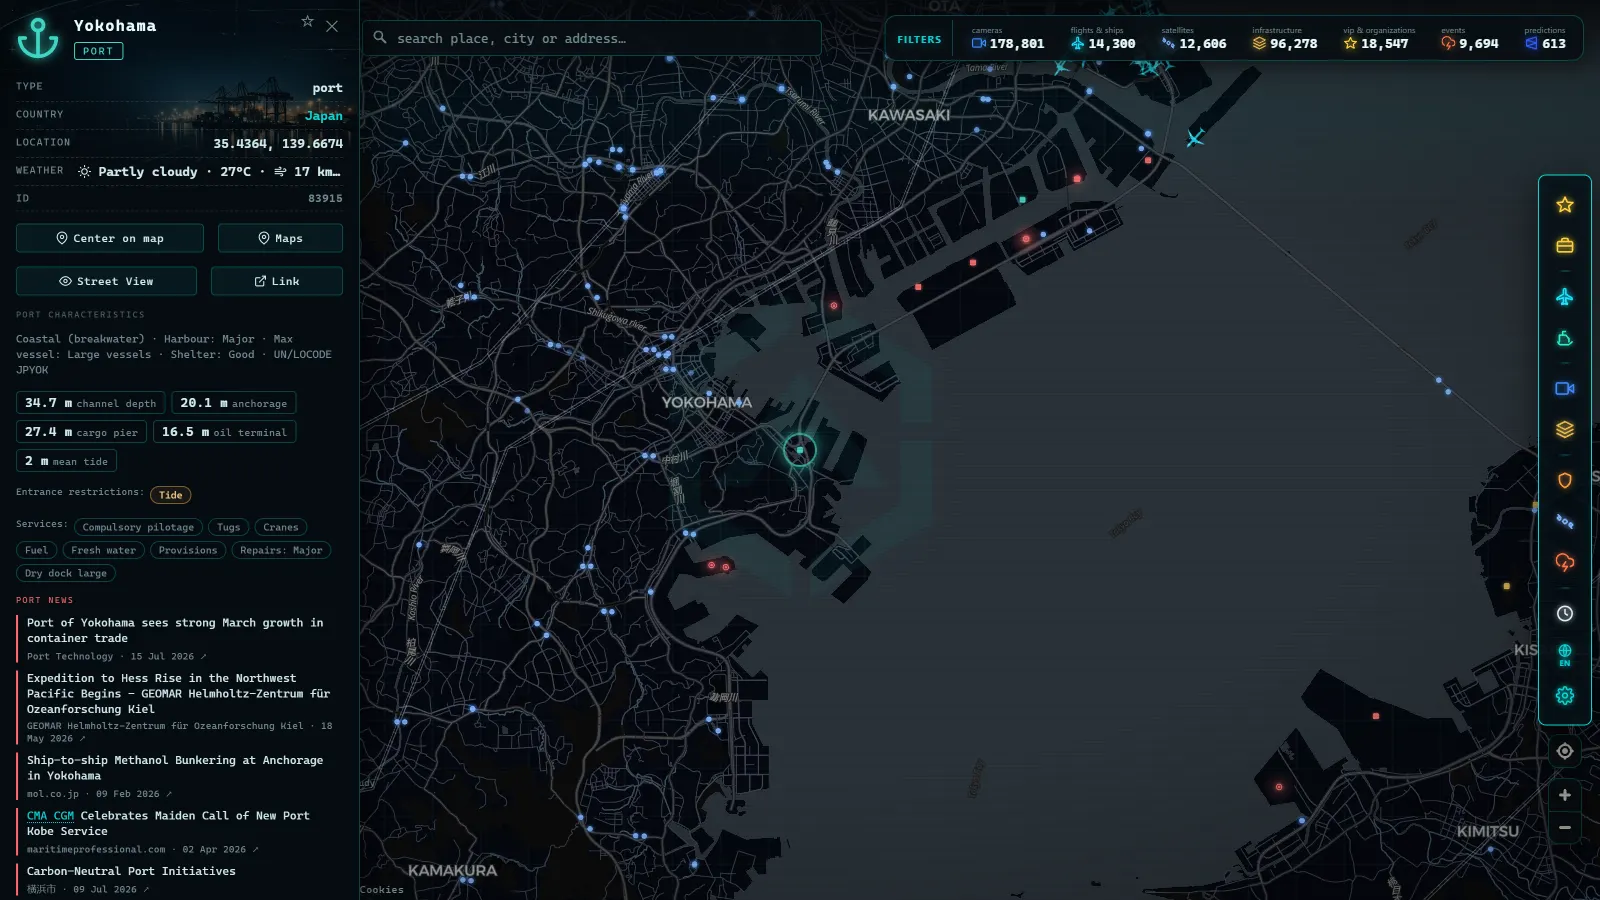1600x900 pixels.
Task: Click the FILTERS label button
Action: (919, 40)
